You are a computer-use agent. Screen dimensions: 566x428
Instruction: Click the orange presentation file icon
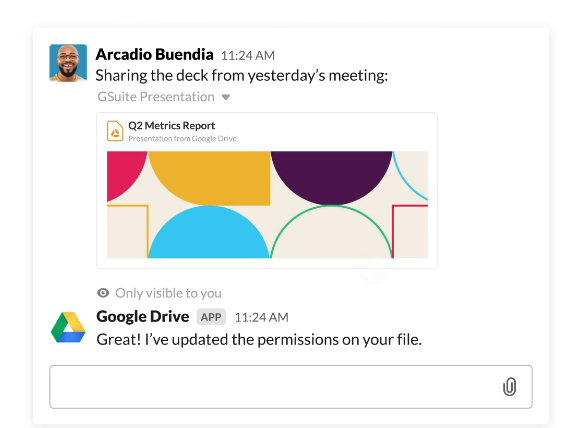point(115,131)
